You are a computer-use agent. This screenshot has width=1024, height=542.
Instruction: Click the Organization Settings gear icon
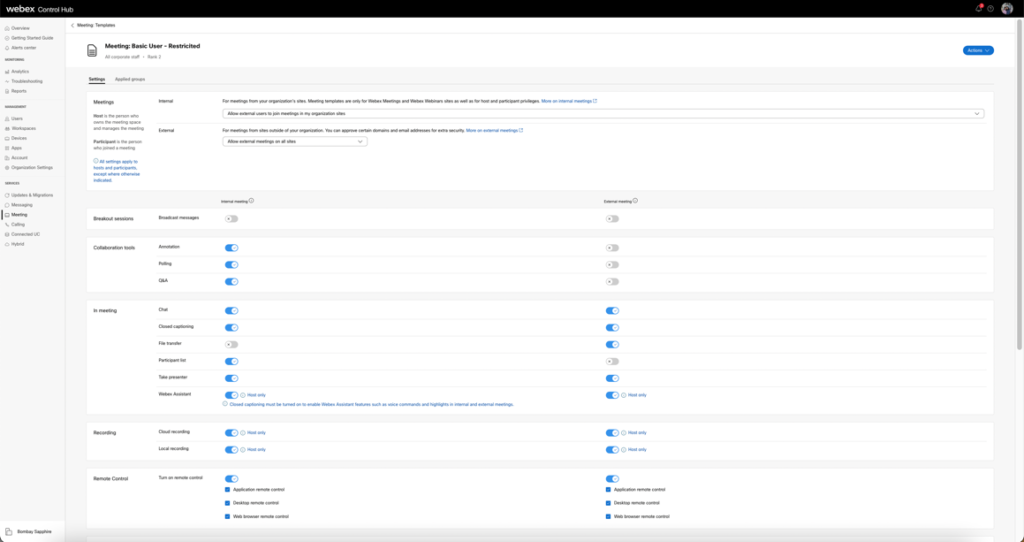[7, 168]
